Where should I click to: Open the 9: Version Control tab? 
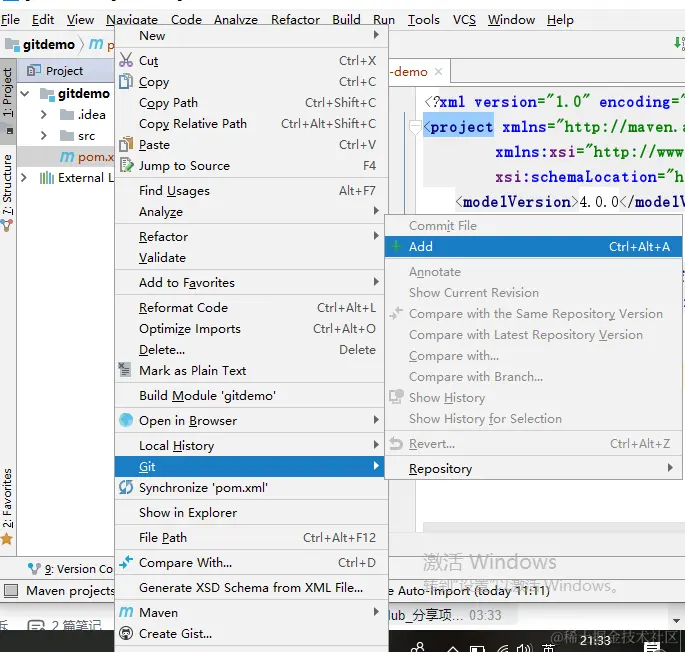[71, 569]
